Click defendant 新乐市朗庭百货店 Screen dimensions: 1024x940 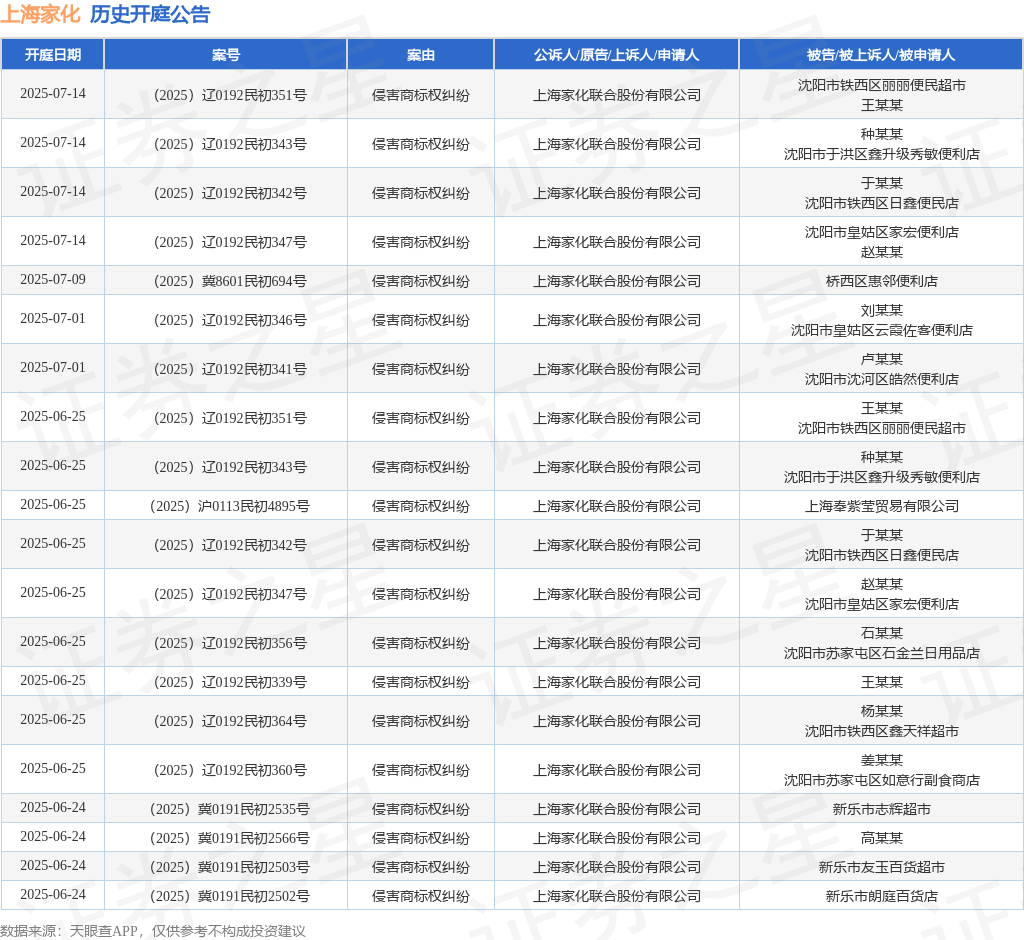882,896
